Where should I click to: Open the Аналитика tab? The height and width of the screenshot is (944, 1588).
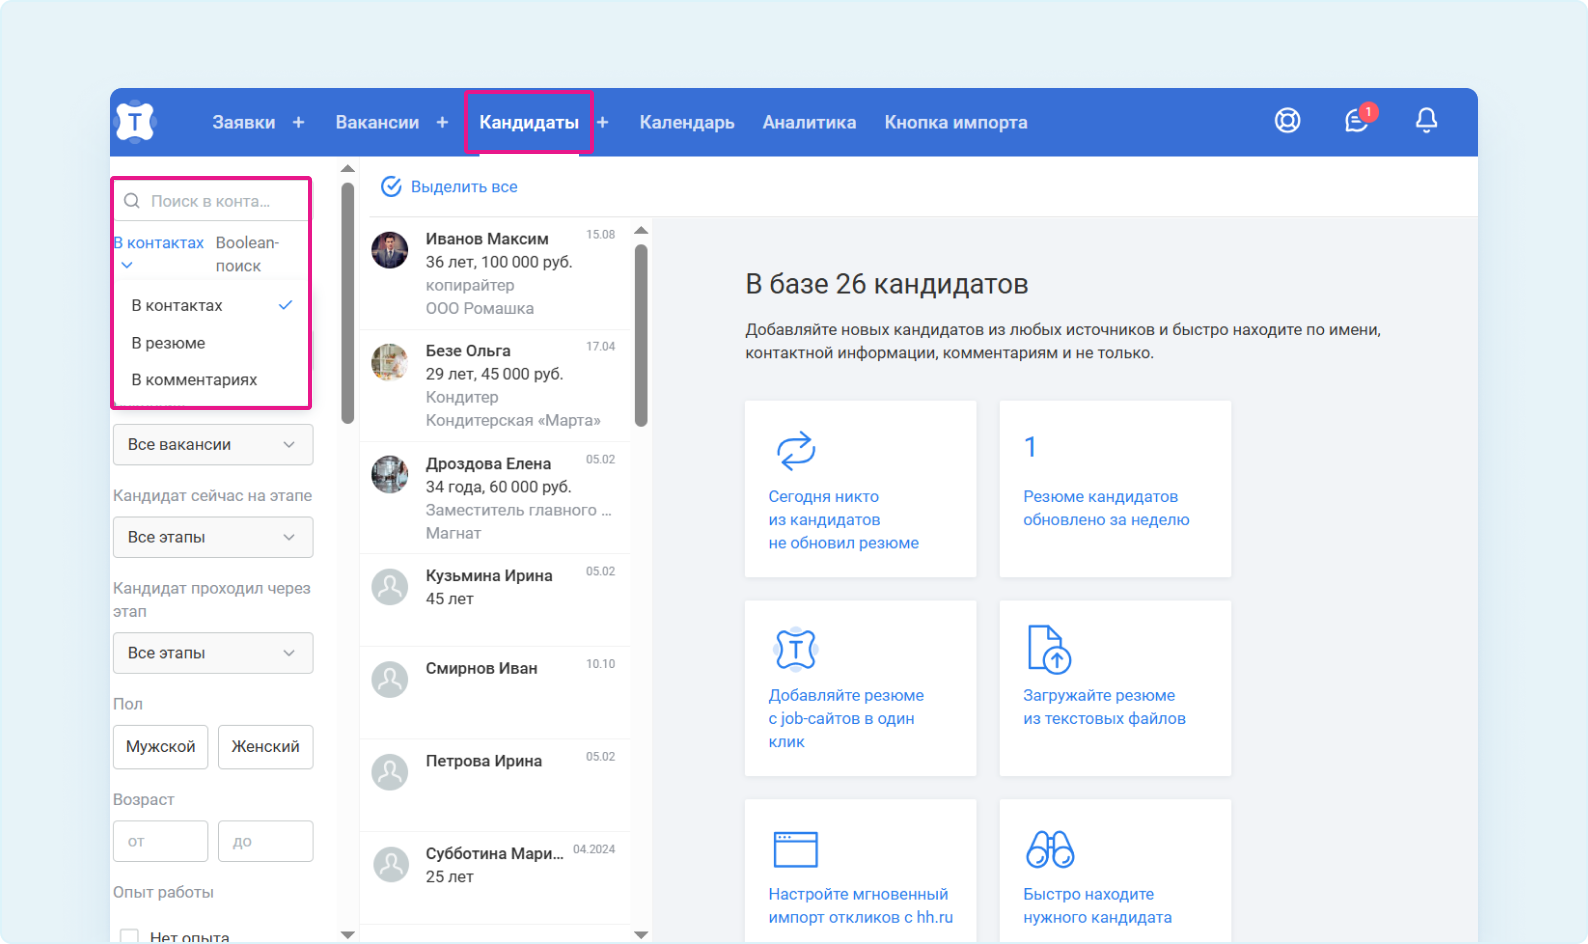(809, 122)
